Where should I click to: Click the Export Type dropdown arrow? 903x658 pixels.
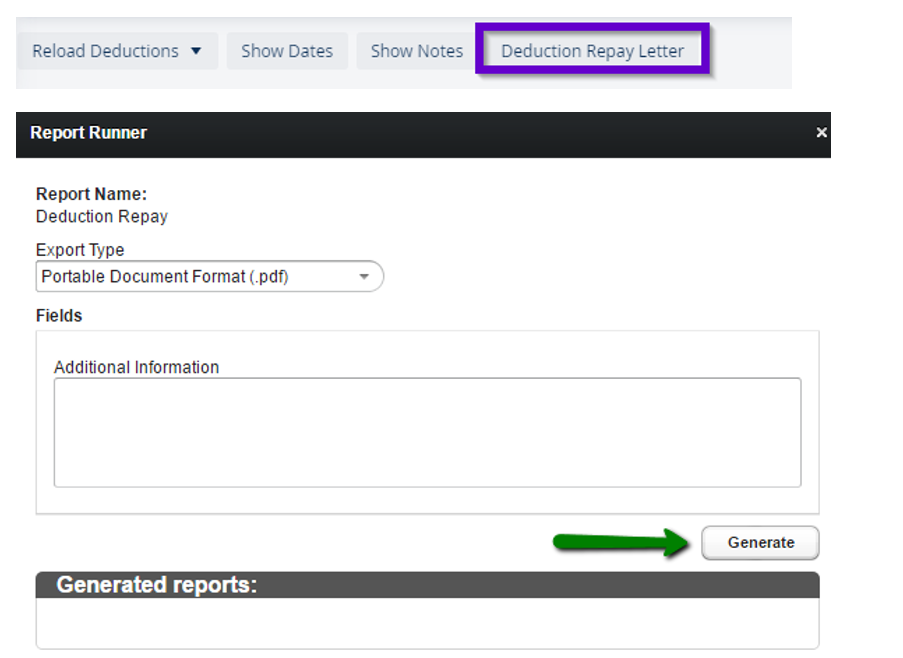tap(364, 277)
